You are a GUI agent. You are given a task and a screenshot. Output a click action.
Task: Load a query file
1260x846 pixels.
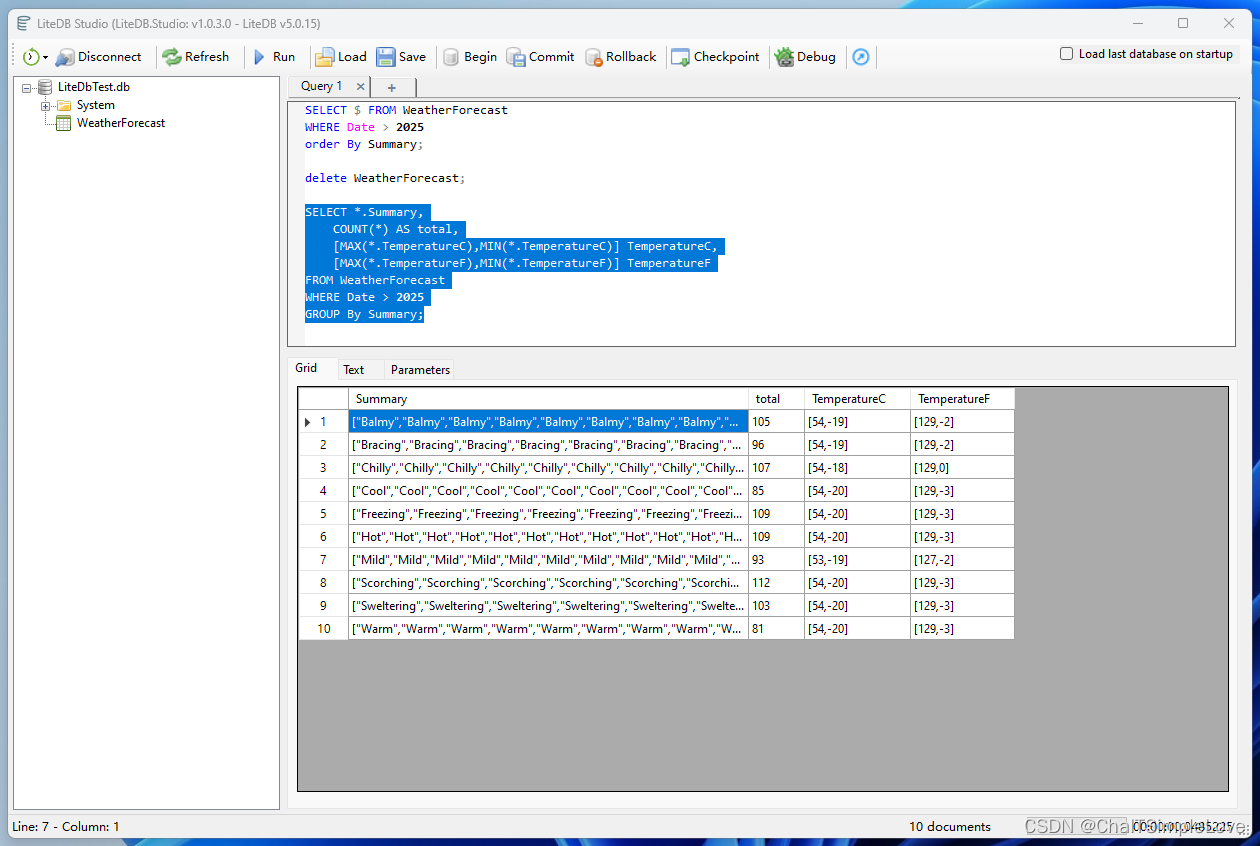(x=341, y=57)
